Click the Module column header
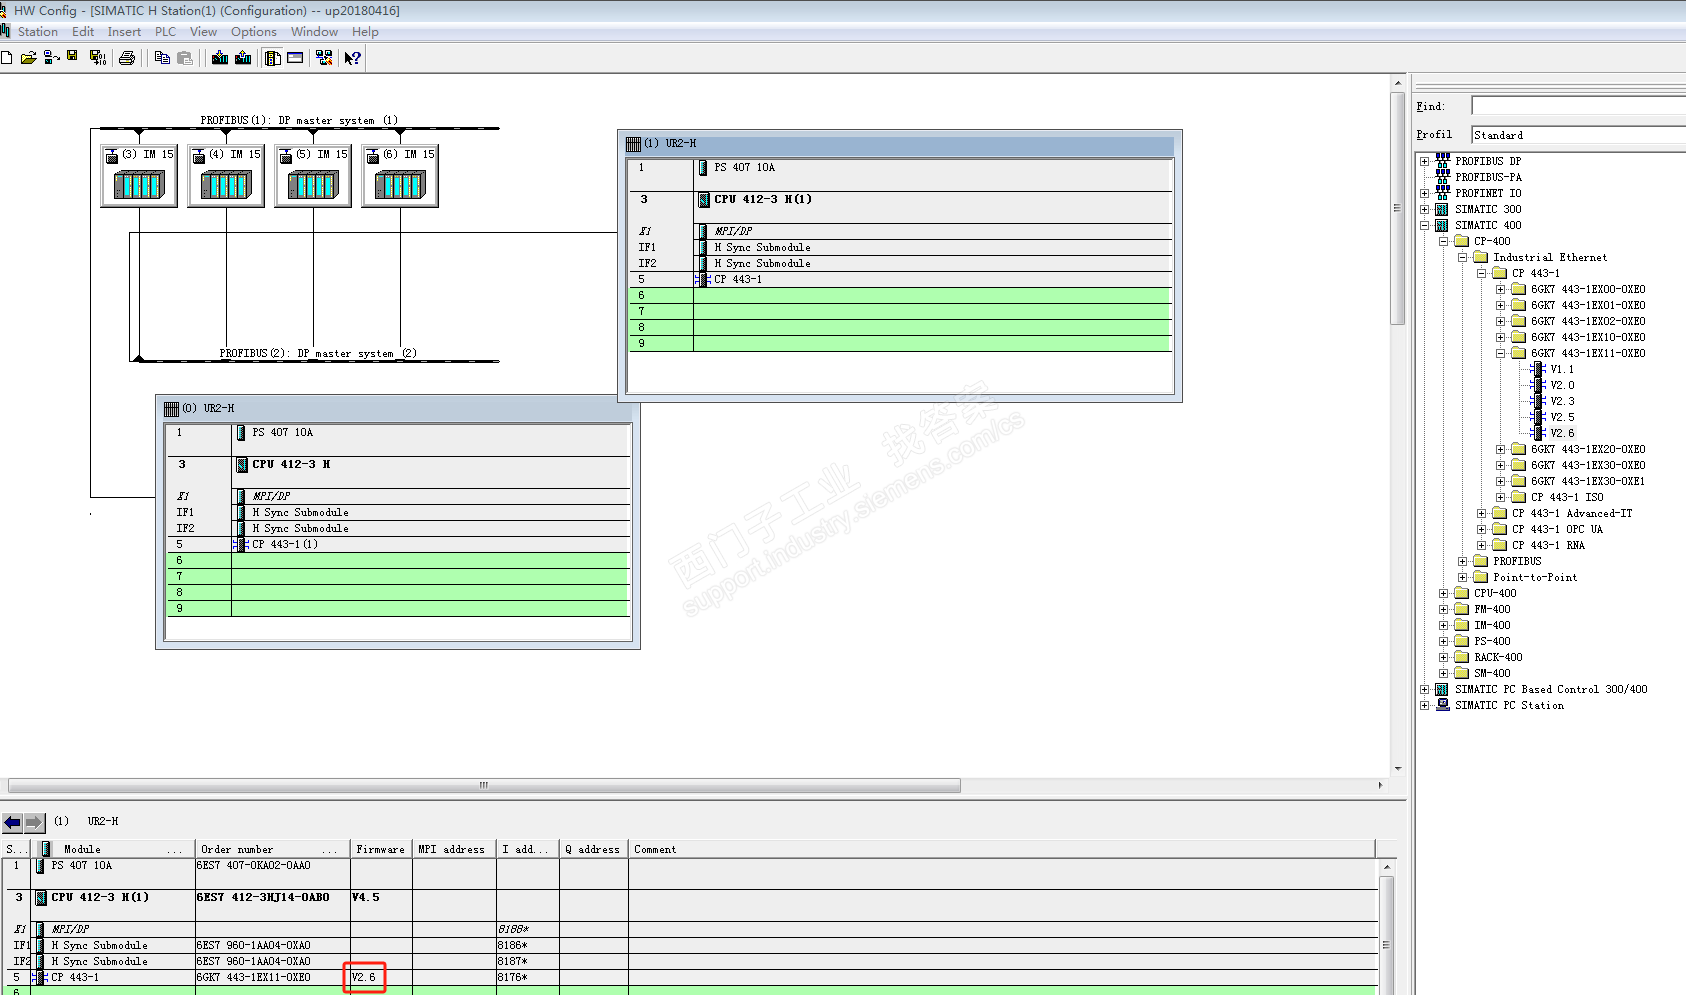The image size is (1686, 995). [x=112, y=849]
